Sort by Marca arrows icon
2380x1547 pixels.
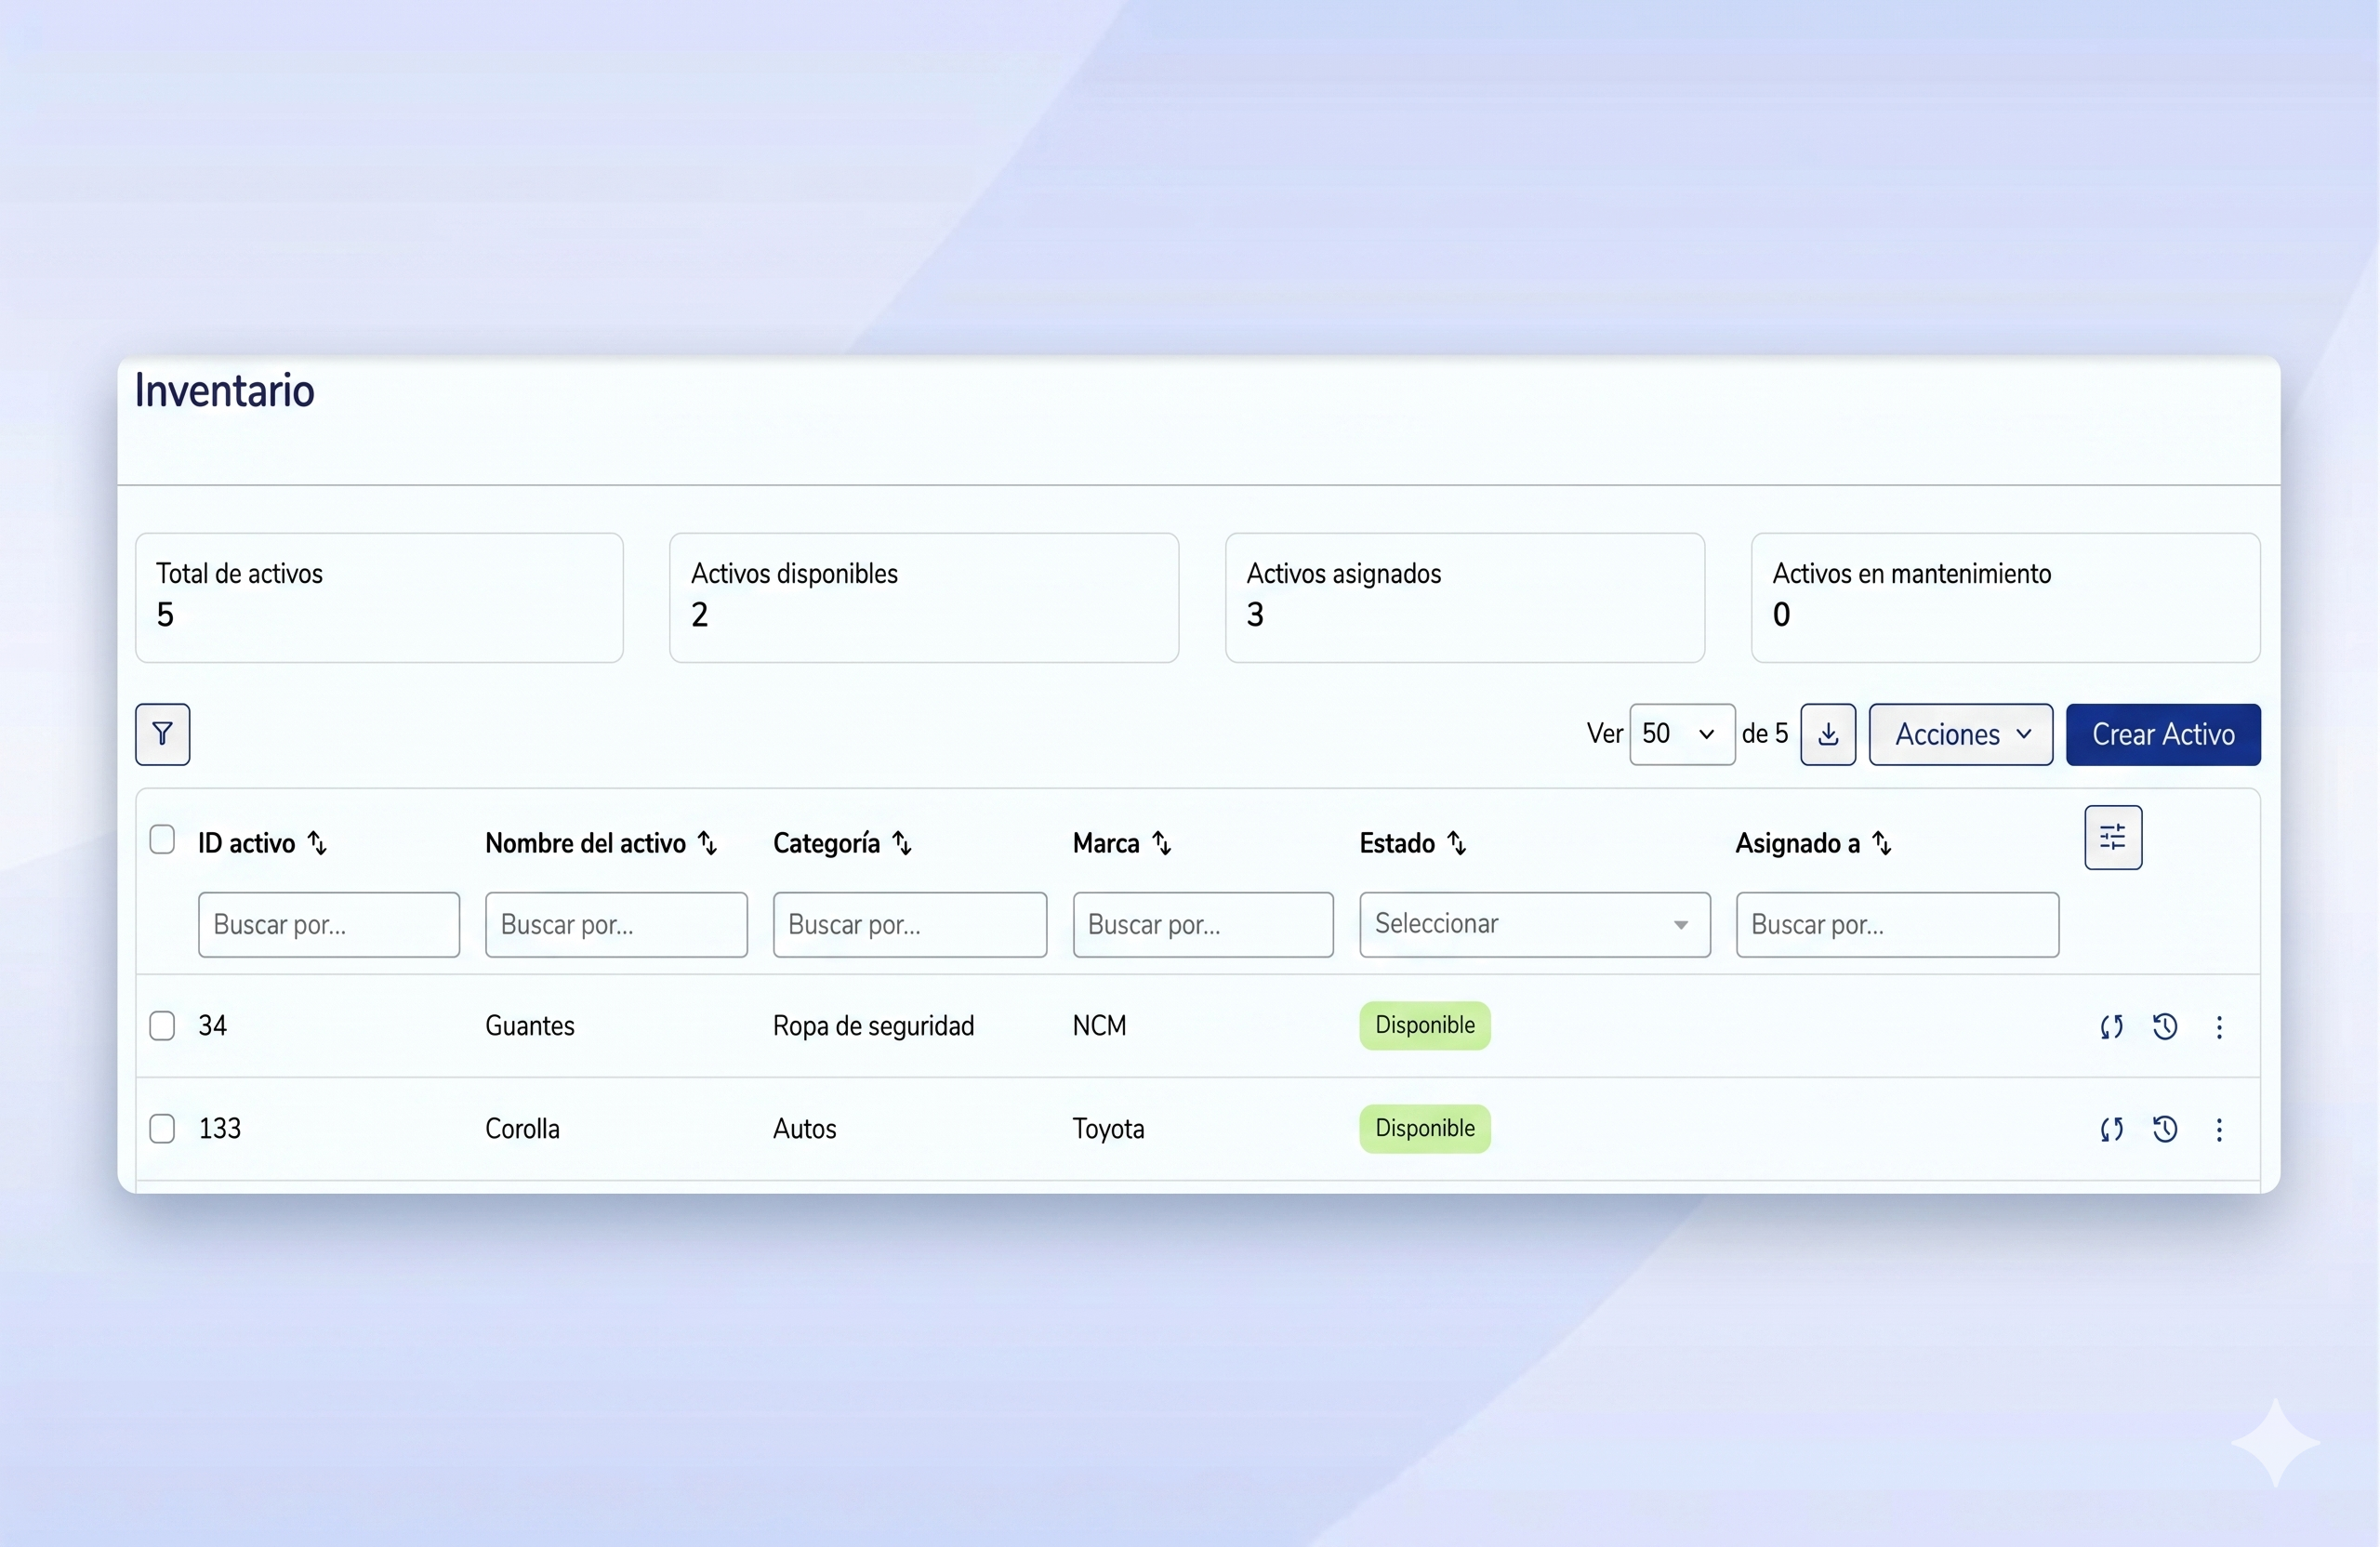1161,843
